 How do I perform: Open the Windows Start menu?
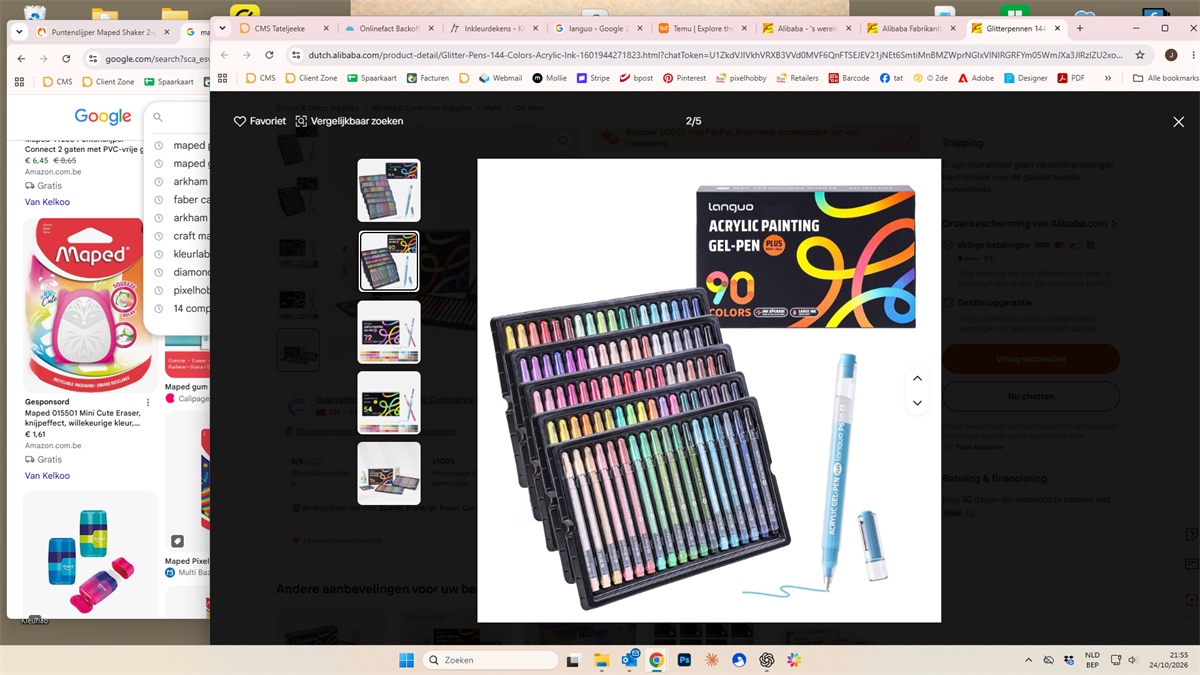(x=406, y=660)
